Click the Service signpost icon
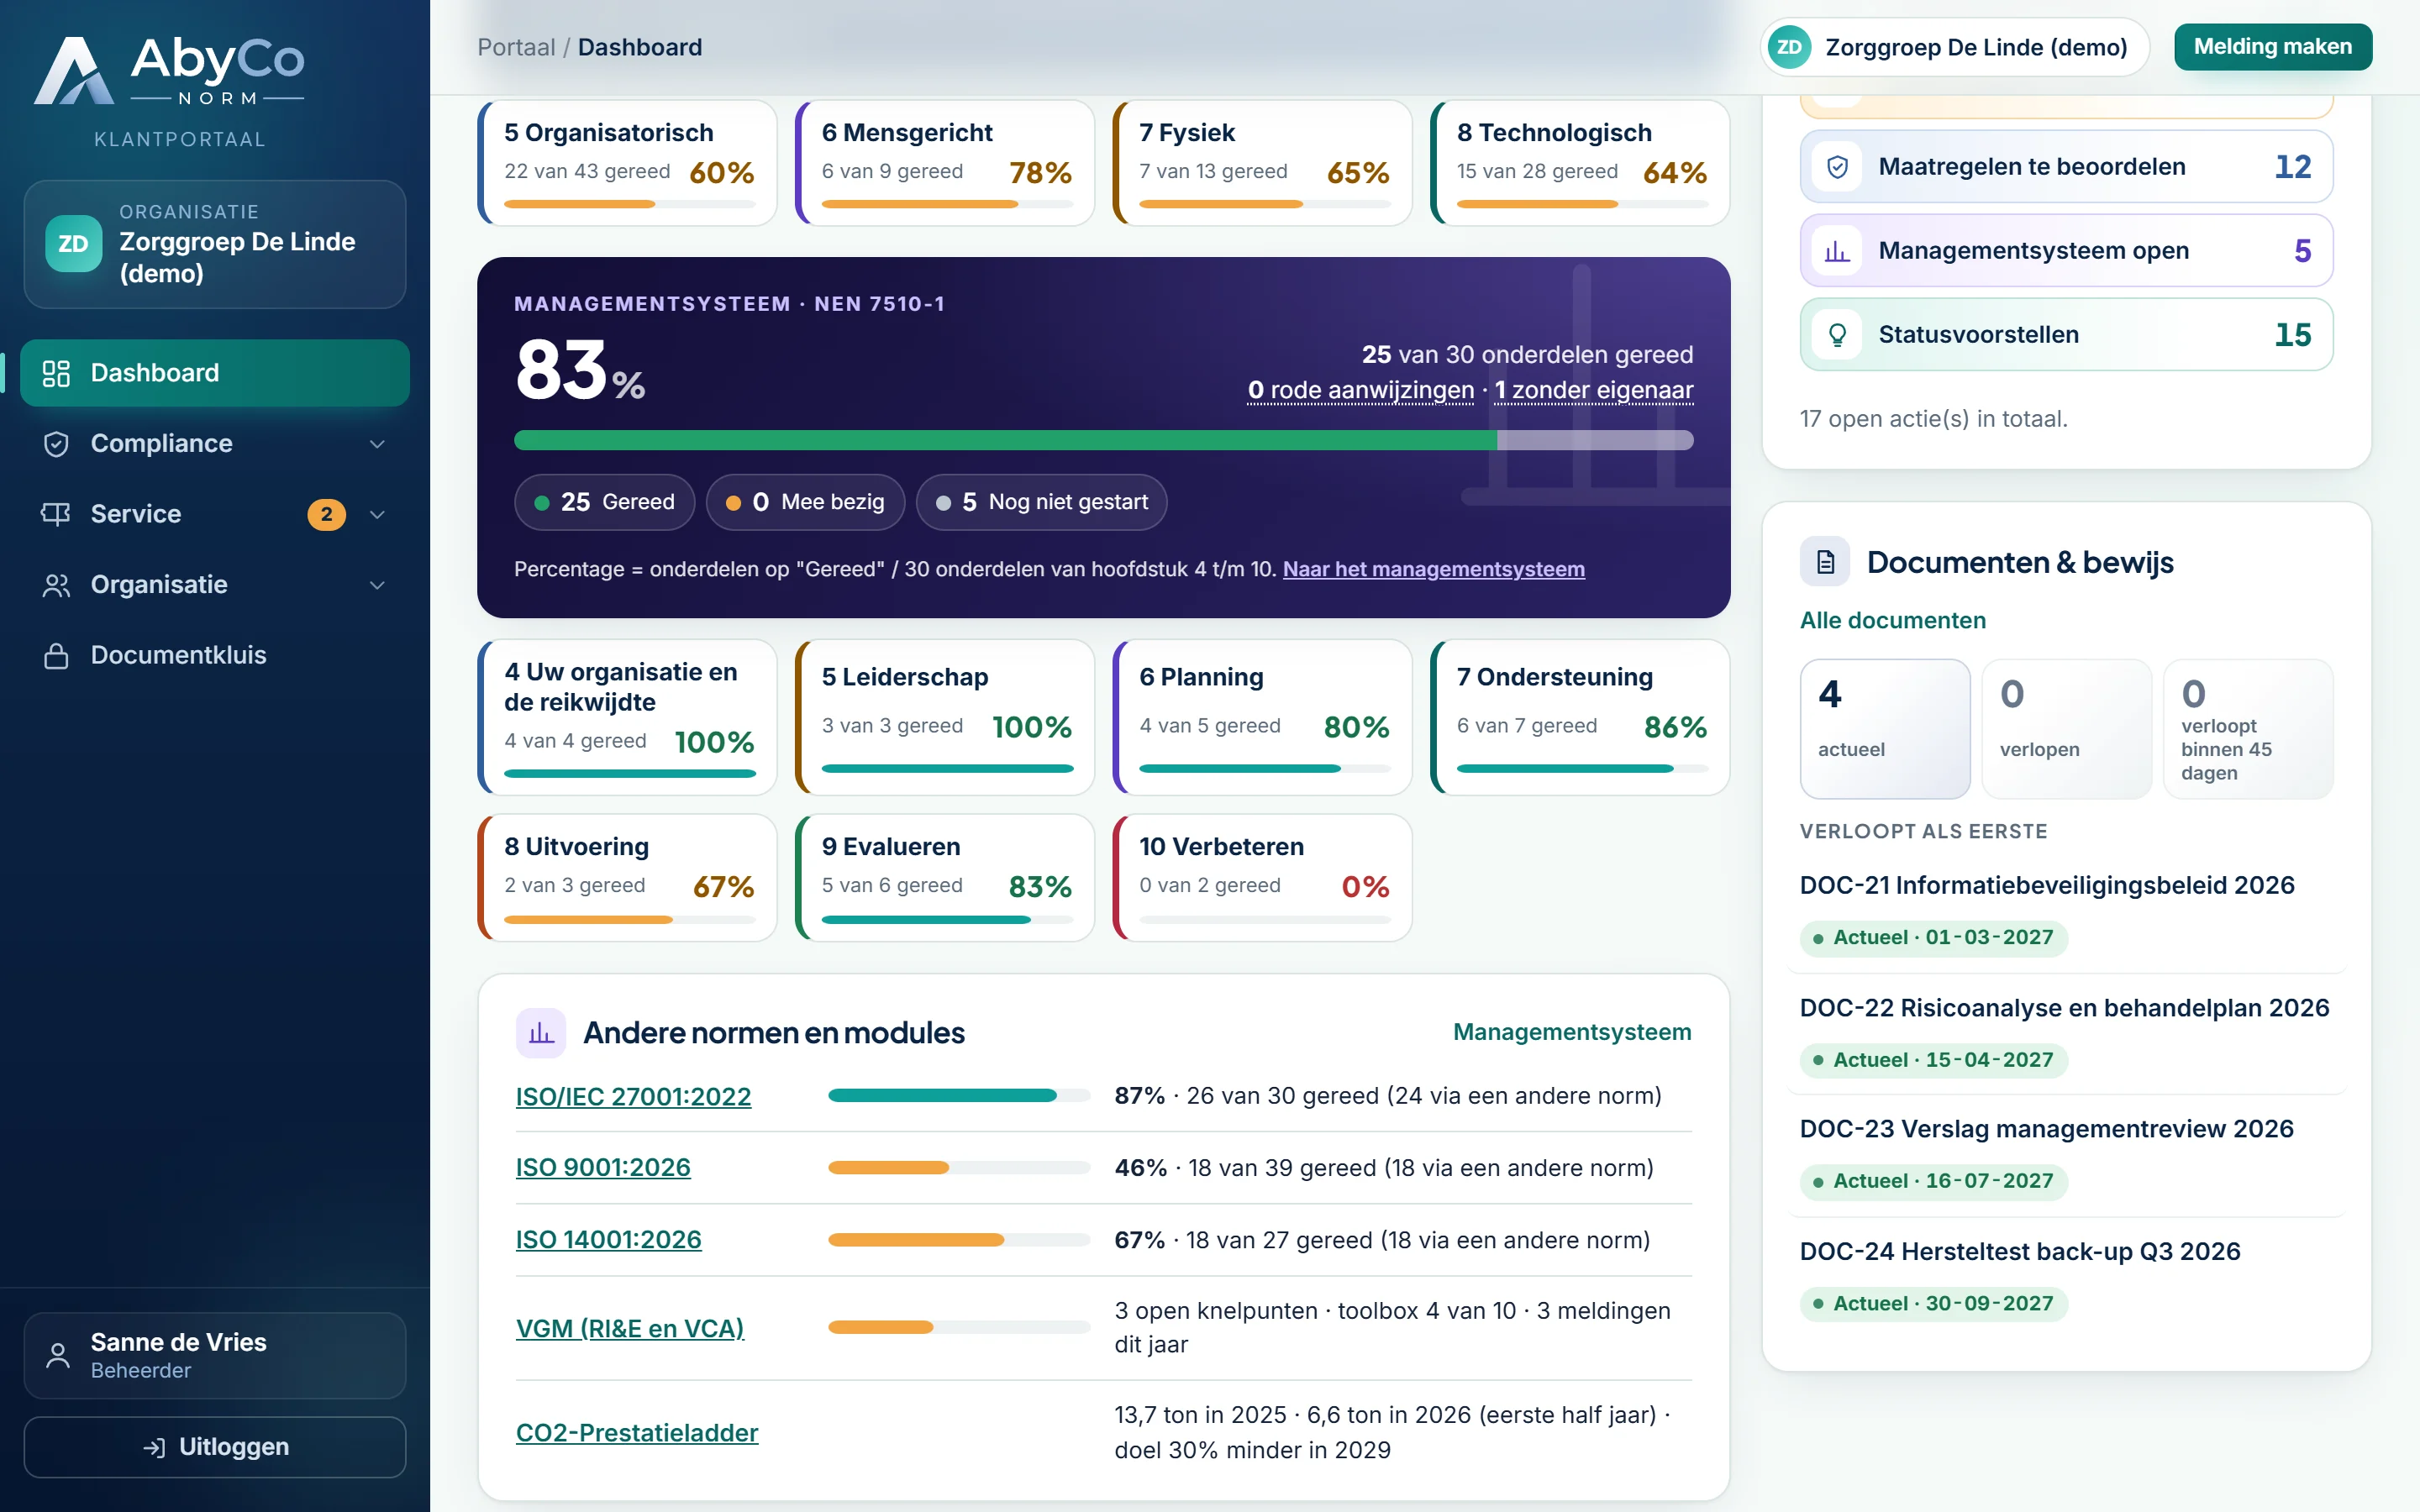 56,514
